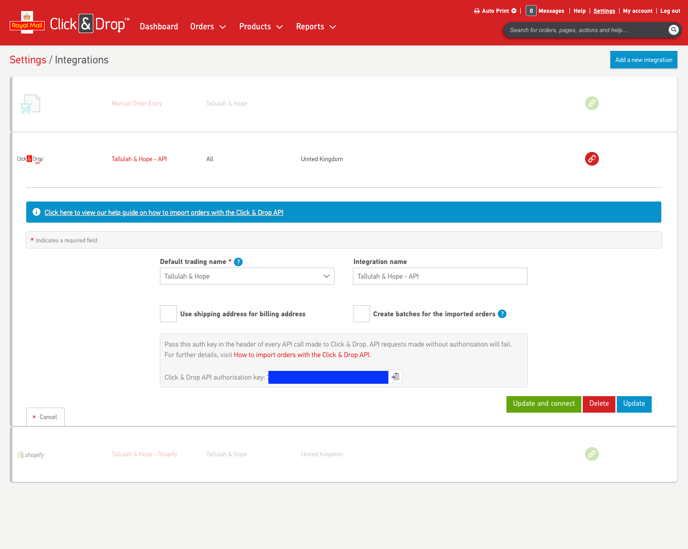Copy the API authorisation key icon
This screenshot has height=549, width=688.
(x=395, y=377)
